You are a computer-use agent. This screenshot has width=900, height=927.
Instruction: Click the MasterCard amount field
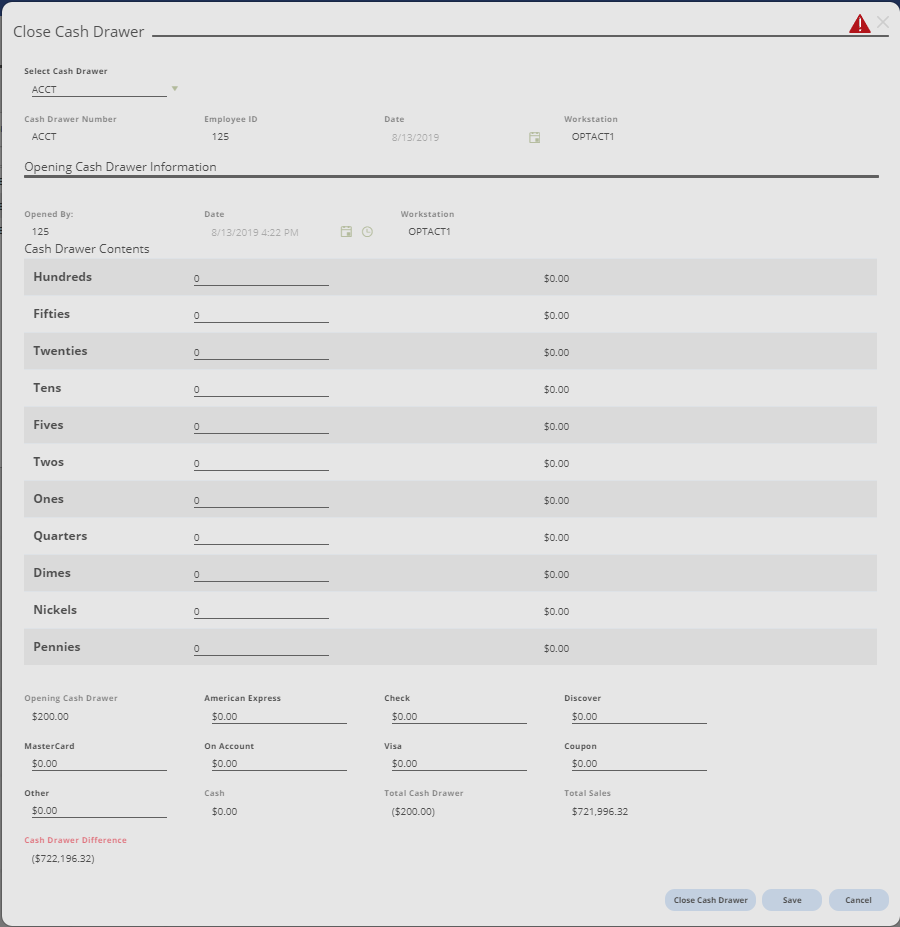click(99, 764)
